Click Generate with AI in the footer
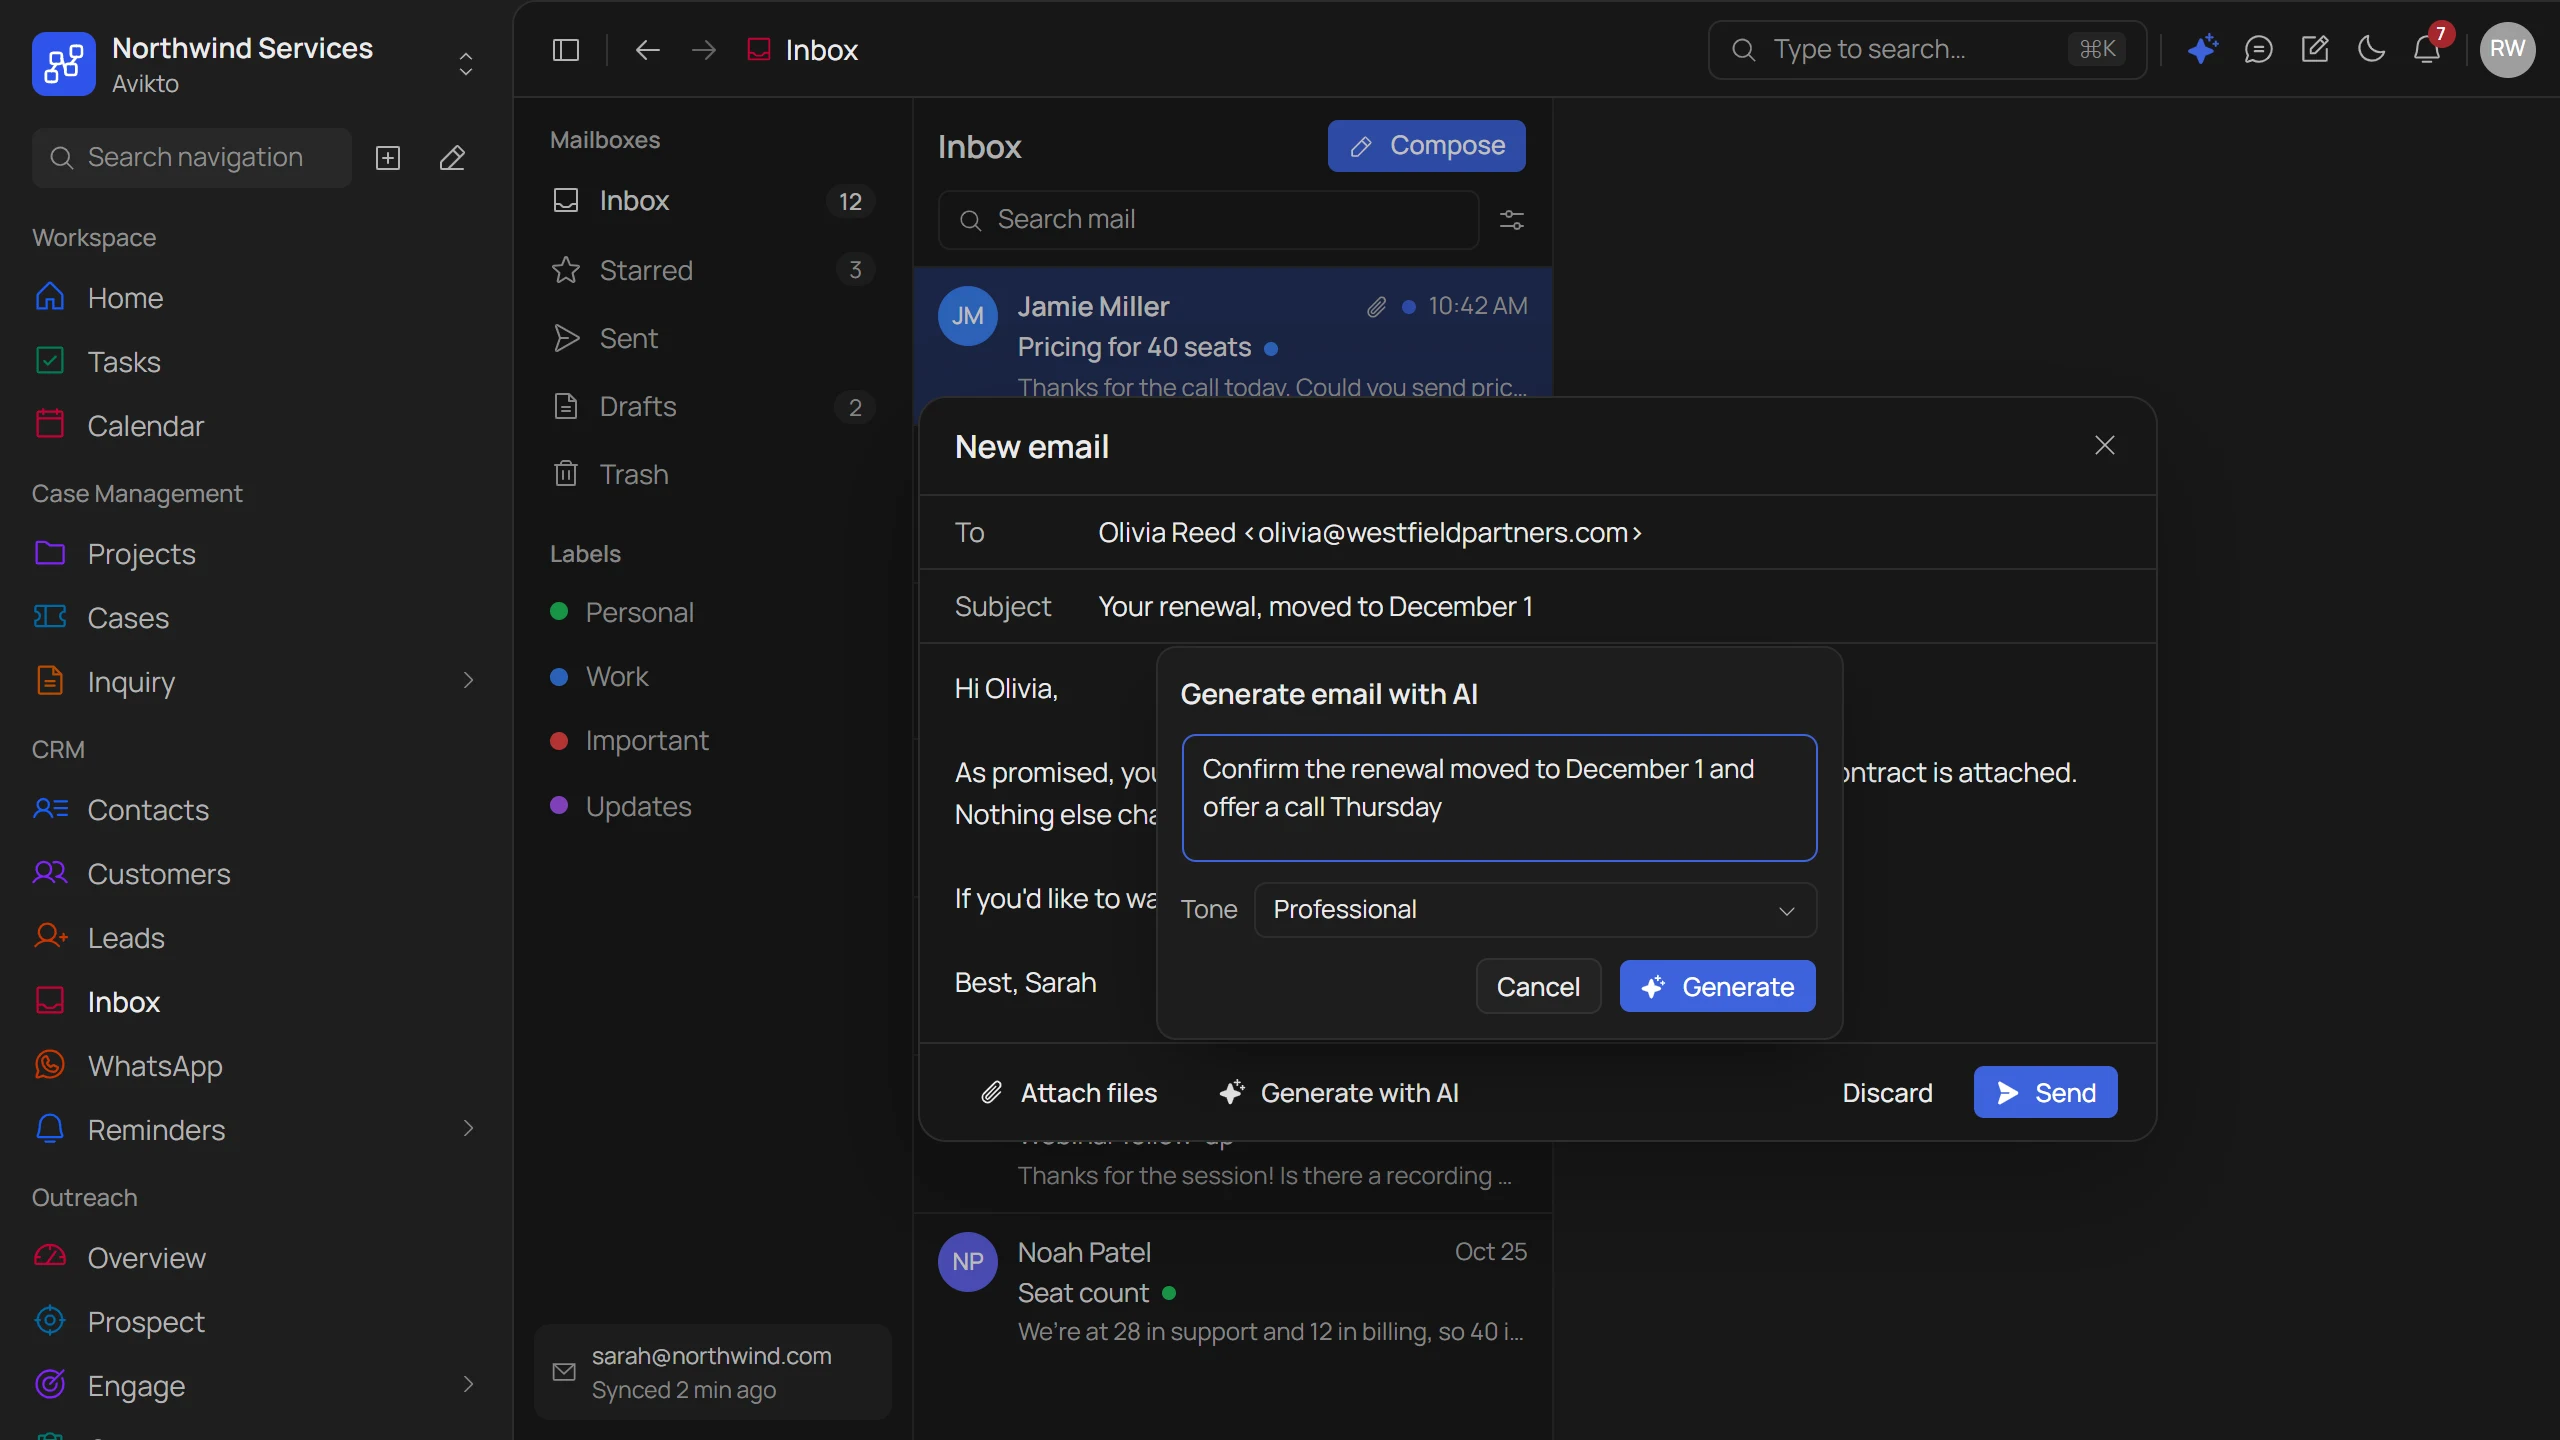 (x=1339, y=1093)
